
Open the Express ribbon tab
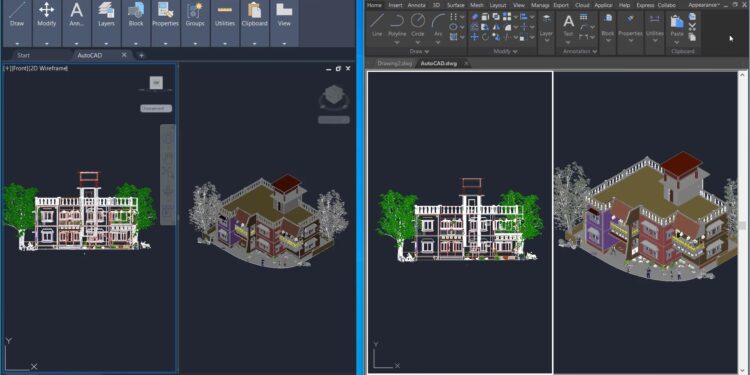pyautogui.click(x=645, y=5)
